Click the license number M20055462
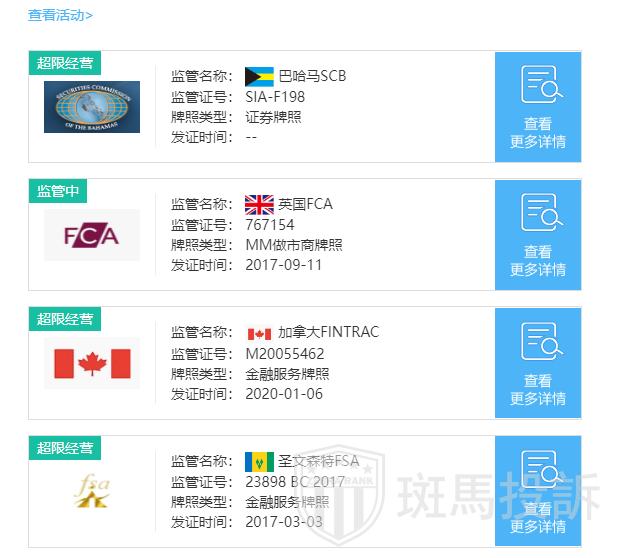Screen dimensions: 619x558 284,353
